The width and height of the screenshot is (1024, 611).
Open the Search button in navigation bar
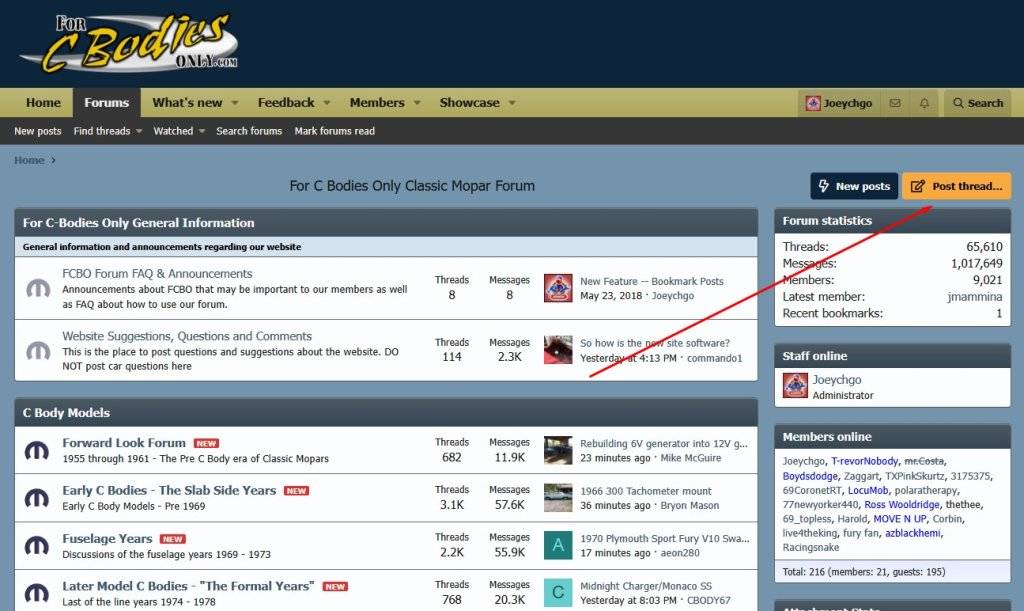click(x=976, y=103)
